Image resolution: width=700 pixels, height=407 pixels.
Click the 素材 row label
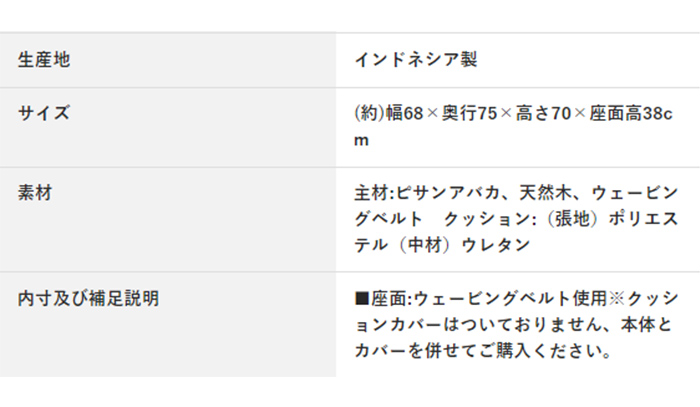(35, 193)
